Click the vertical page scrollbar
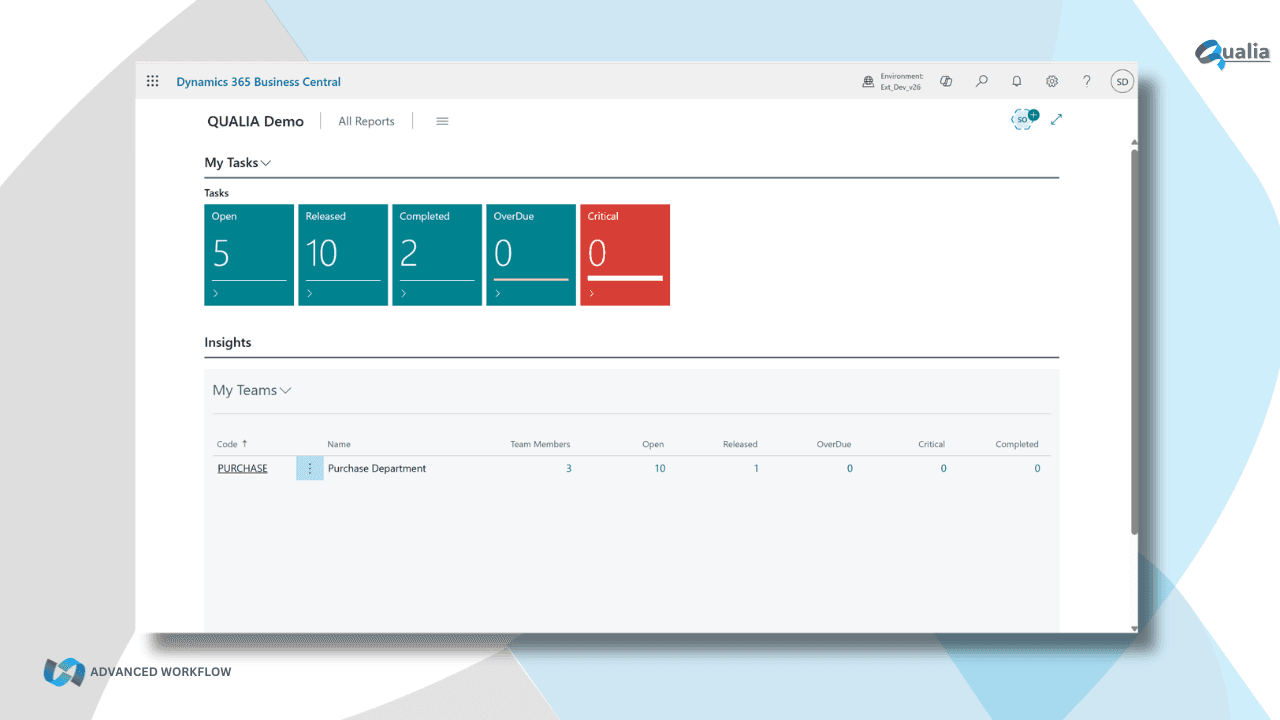 pyautogui.click(x=1134, y=340)
